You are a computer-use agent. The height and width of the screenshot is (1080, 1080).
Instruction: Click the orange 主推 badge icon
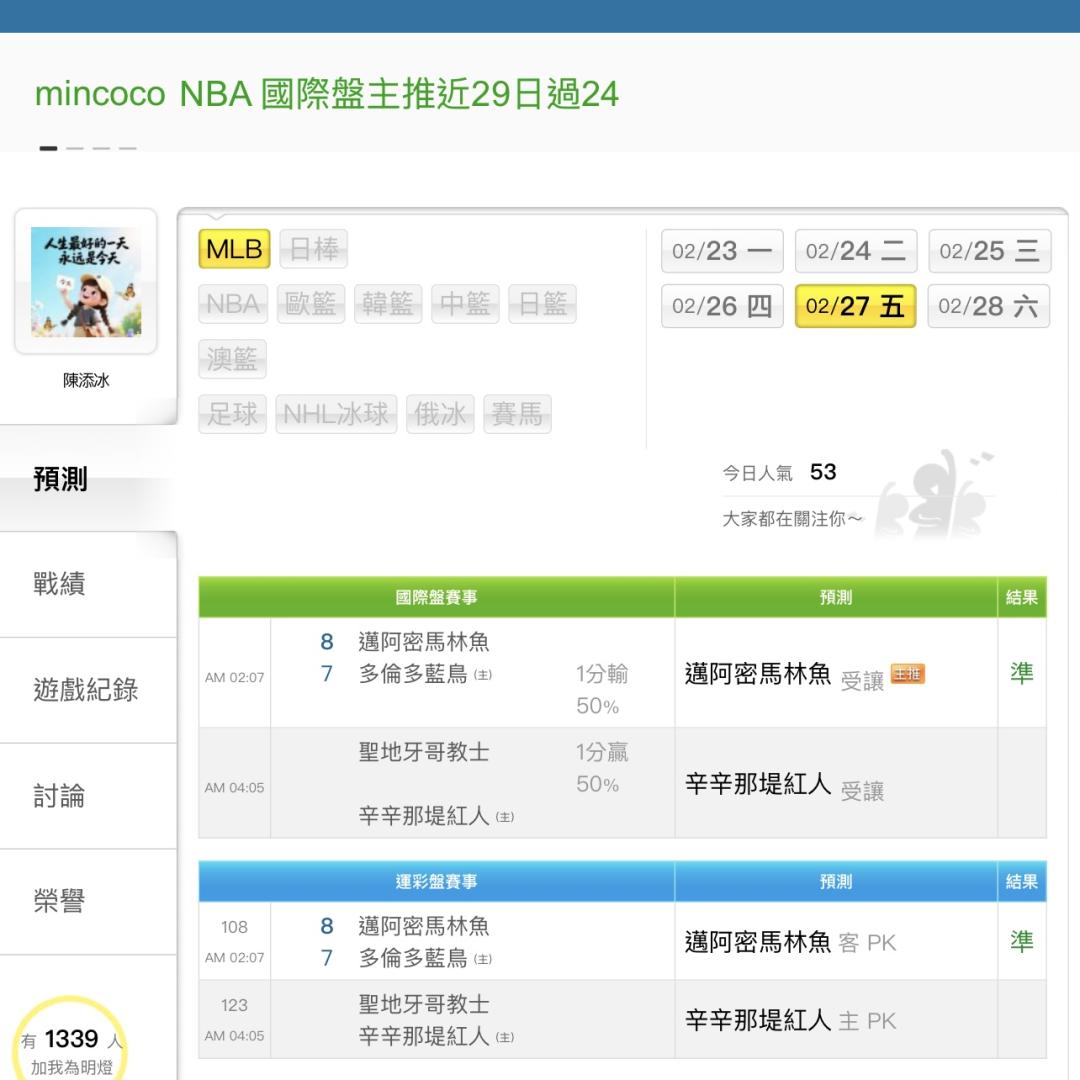pos(907,675)
